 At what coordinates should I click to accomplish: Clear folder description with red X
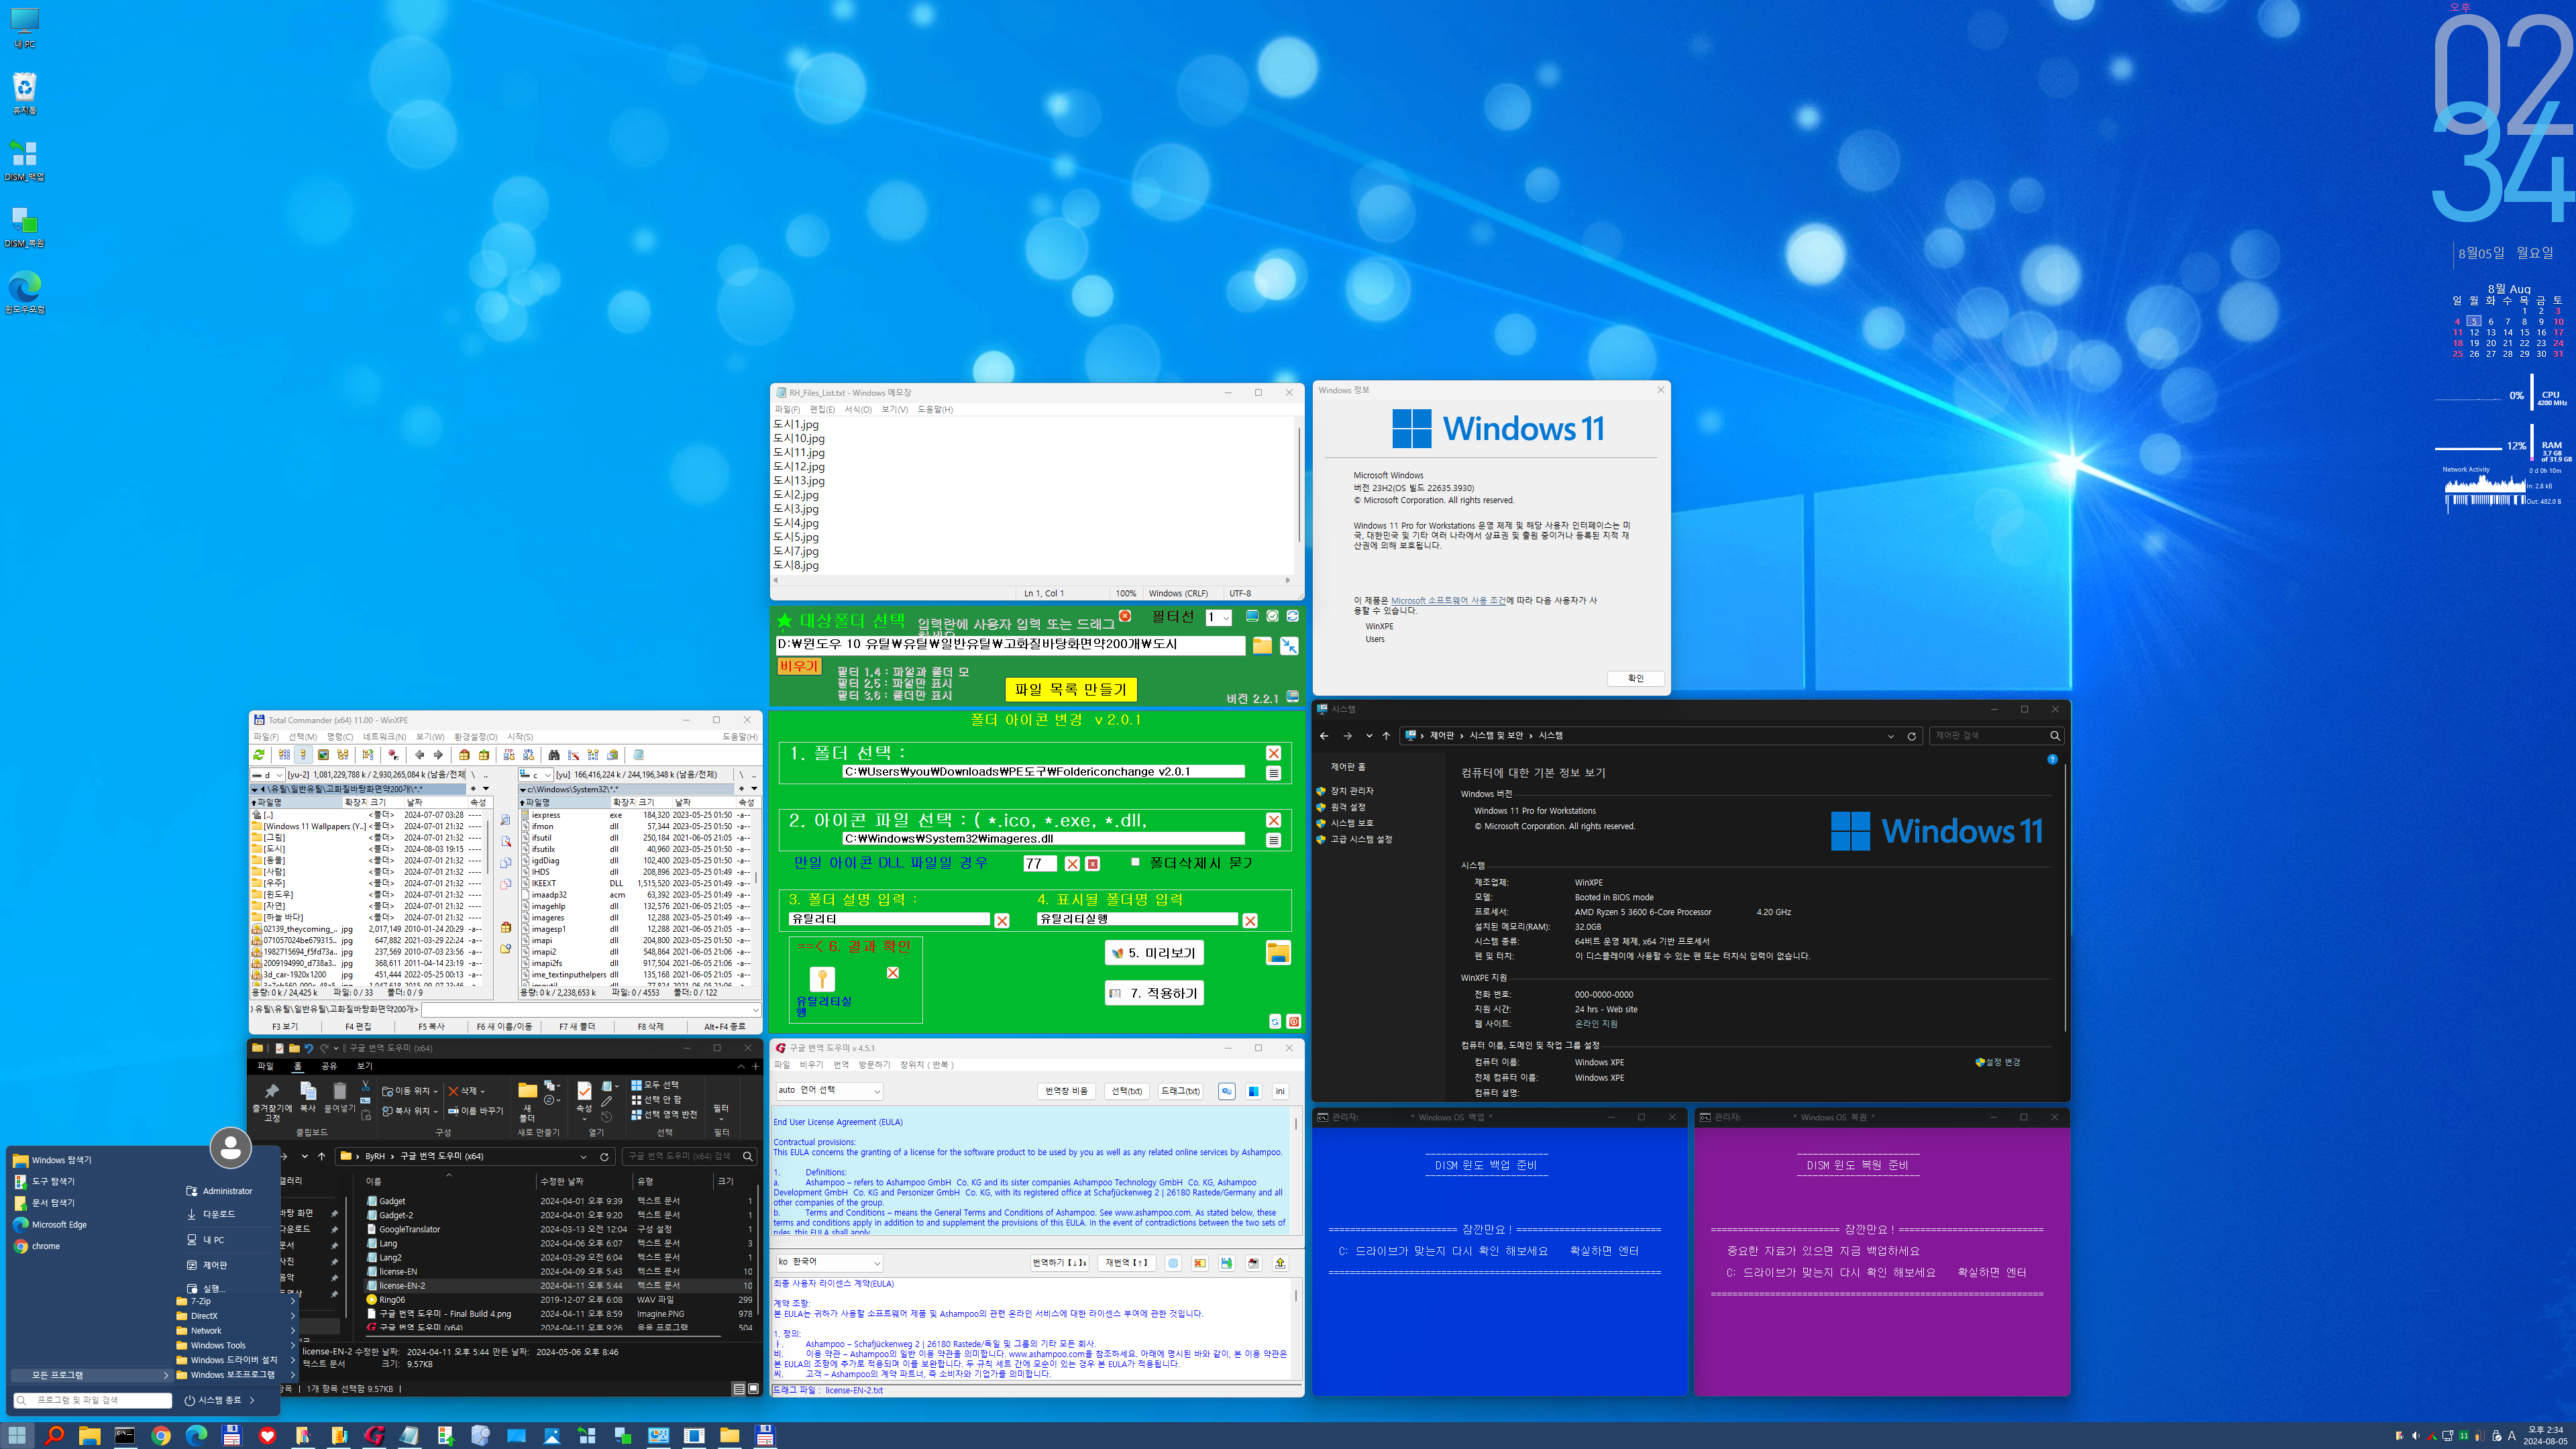pos(1002,920)
